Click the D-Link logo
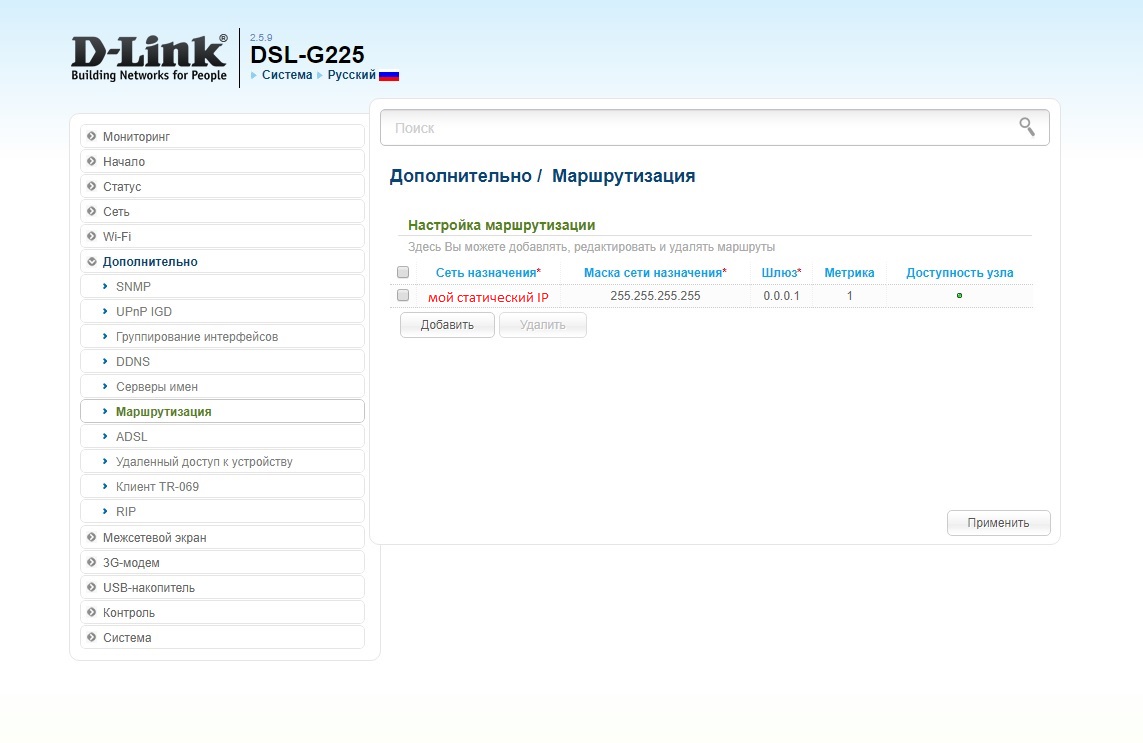This screenshot has height=743, width=1143. coord(149,58)
